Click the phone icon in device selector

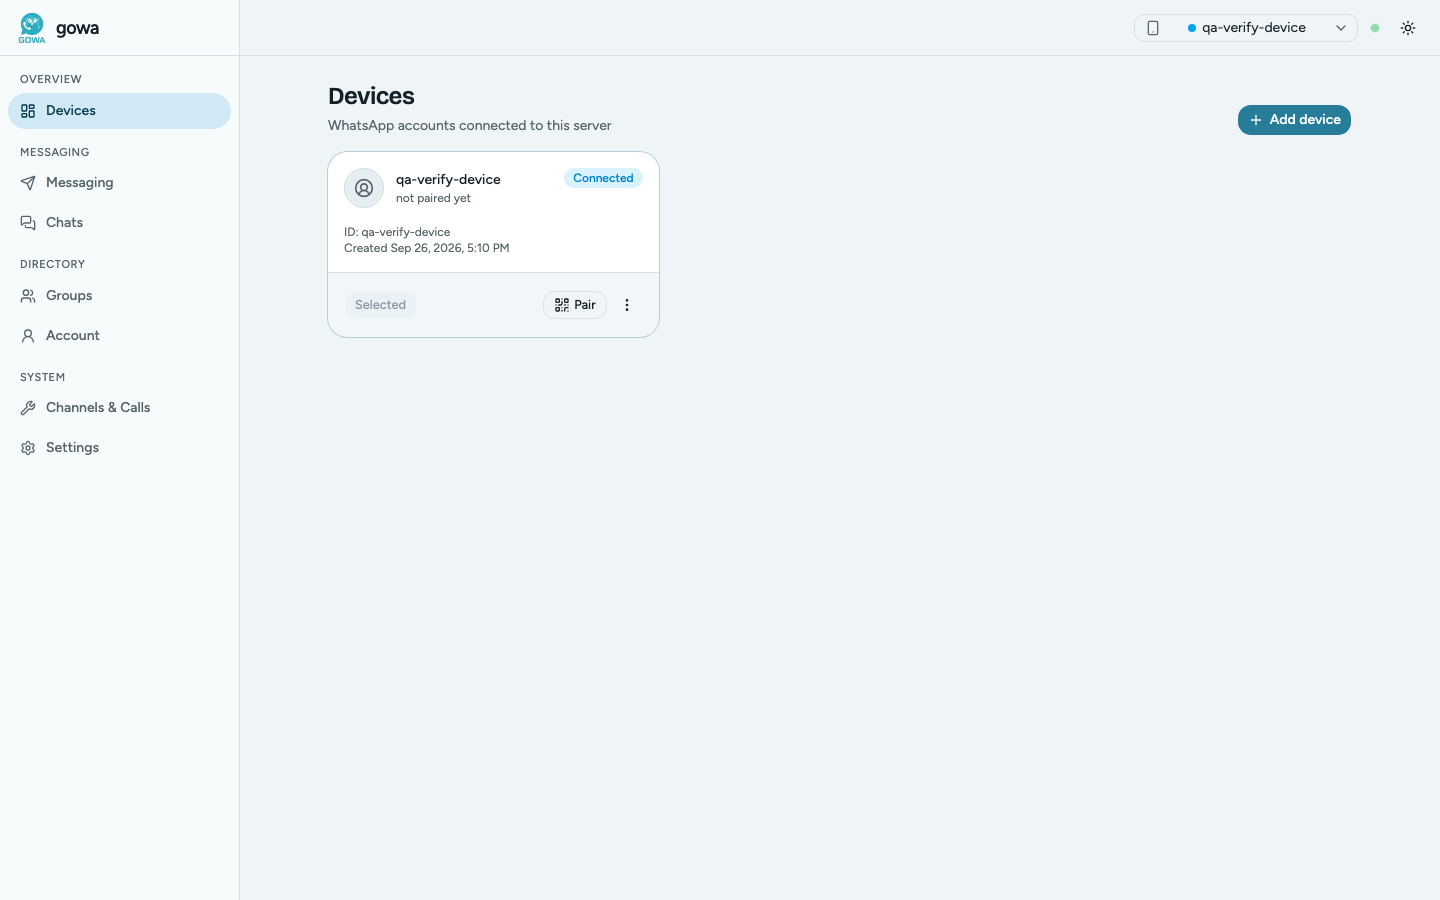click(x=1153, y=28)
